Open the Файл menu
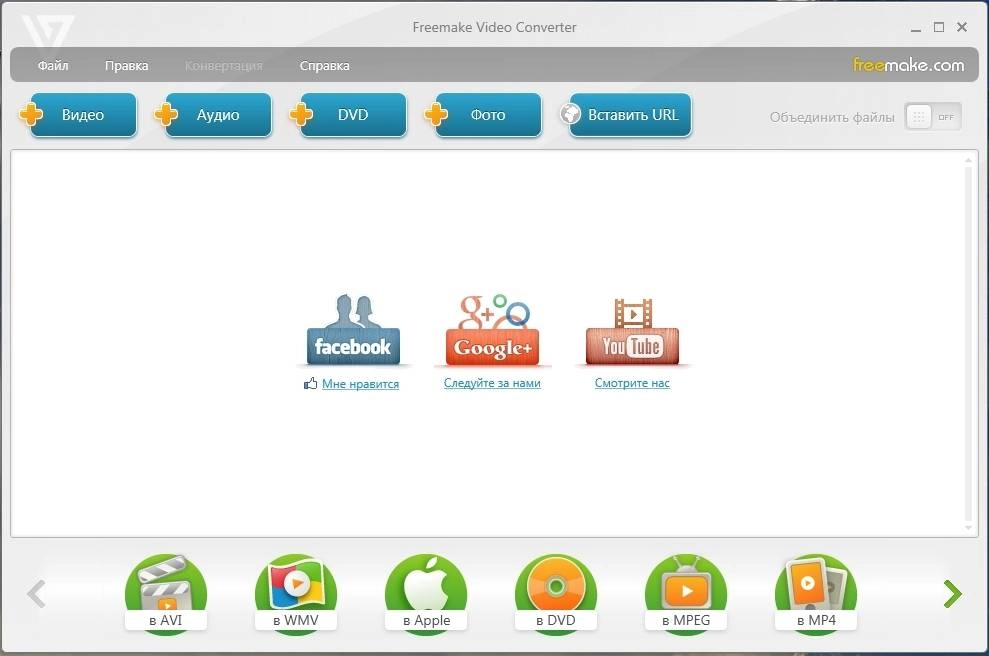The image size is (989, 656). click(x=53, y=66)
